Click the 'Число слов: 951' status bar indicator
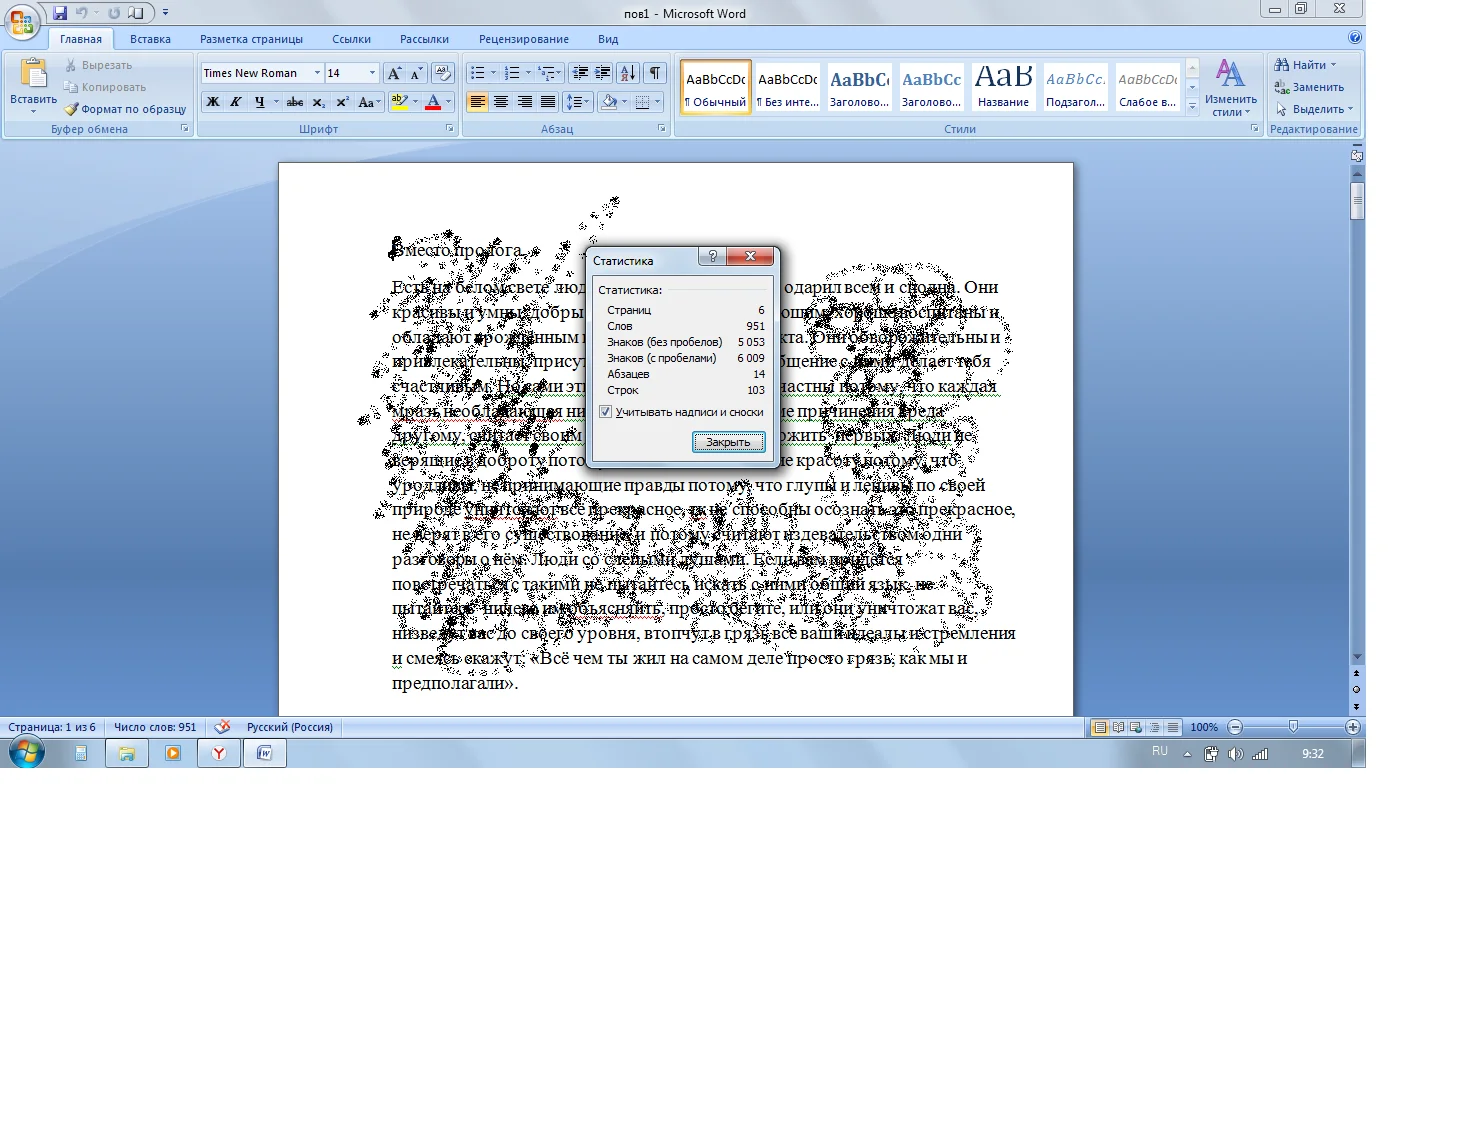The image size is (1464, 1144). pyautogui.click(x=155, y=727)
